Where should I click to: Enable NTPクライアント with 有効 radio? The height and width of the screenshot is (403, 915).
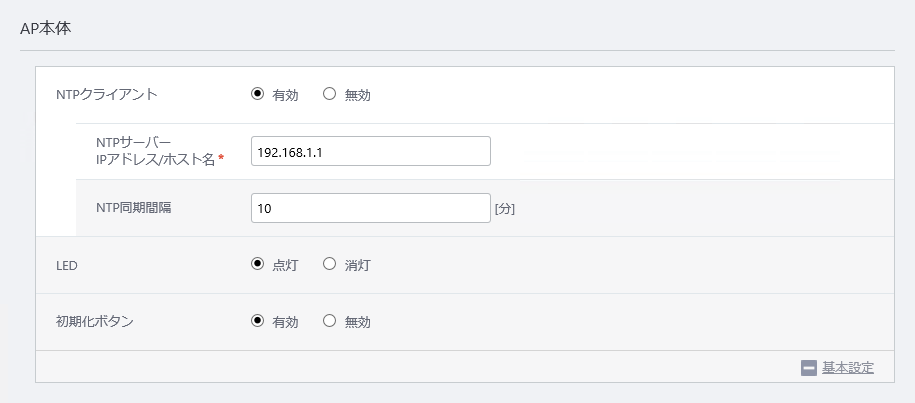(x=257, y=95)
